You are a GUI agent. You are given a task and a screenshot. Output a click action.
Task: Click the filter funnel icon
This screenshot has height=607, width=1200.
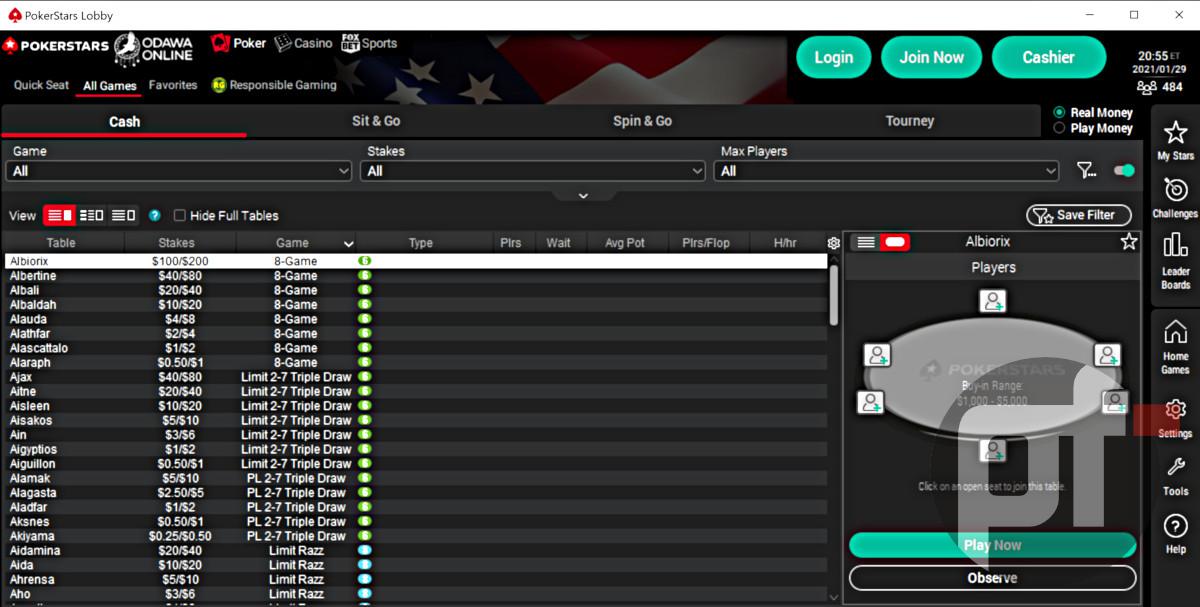pyautogui.click(x=1086, y=171)
